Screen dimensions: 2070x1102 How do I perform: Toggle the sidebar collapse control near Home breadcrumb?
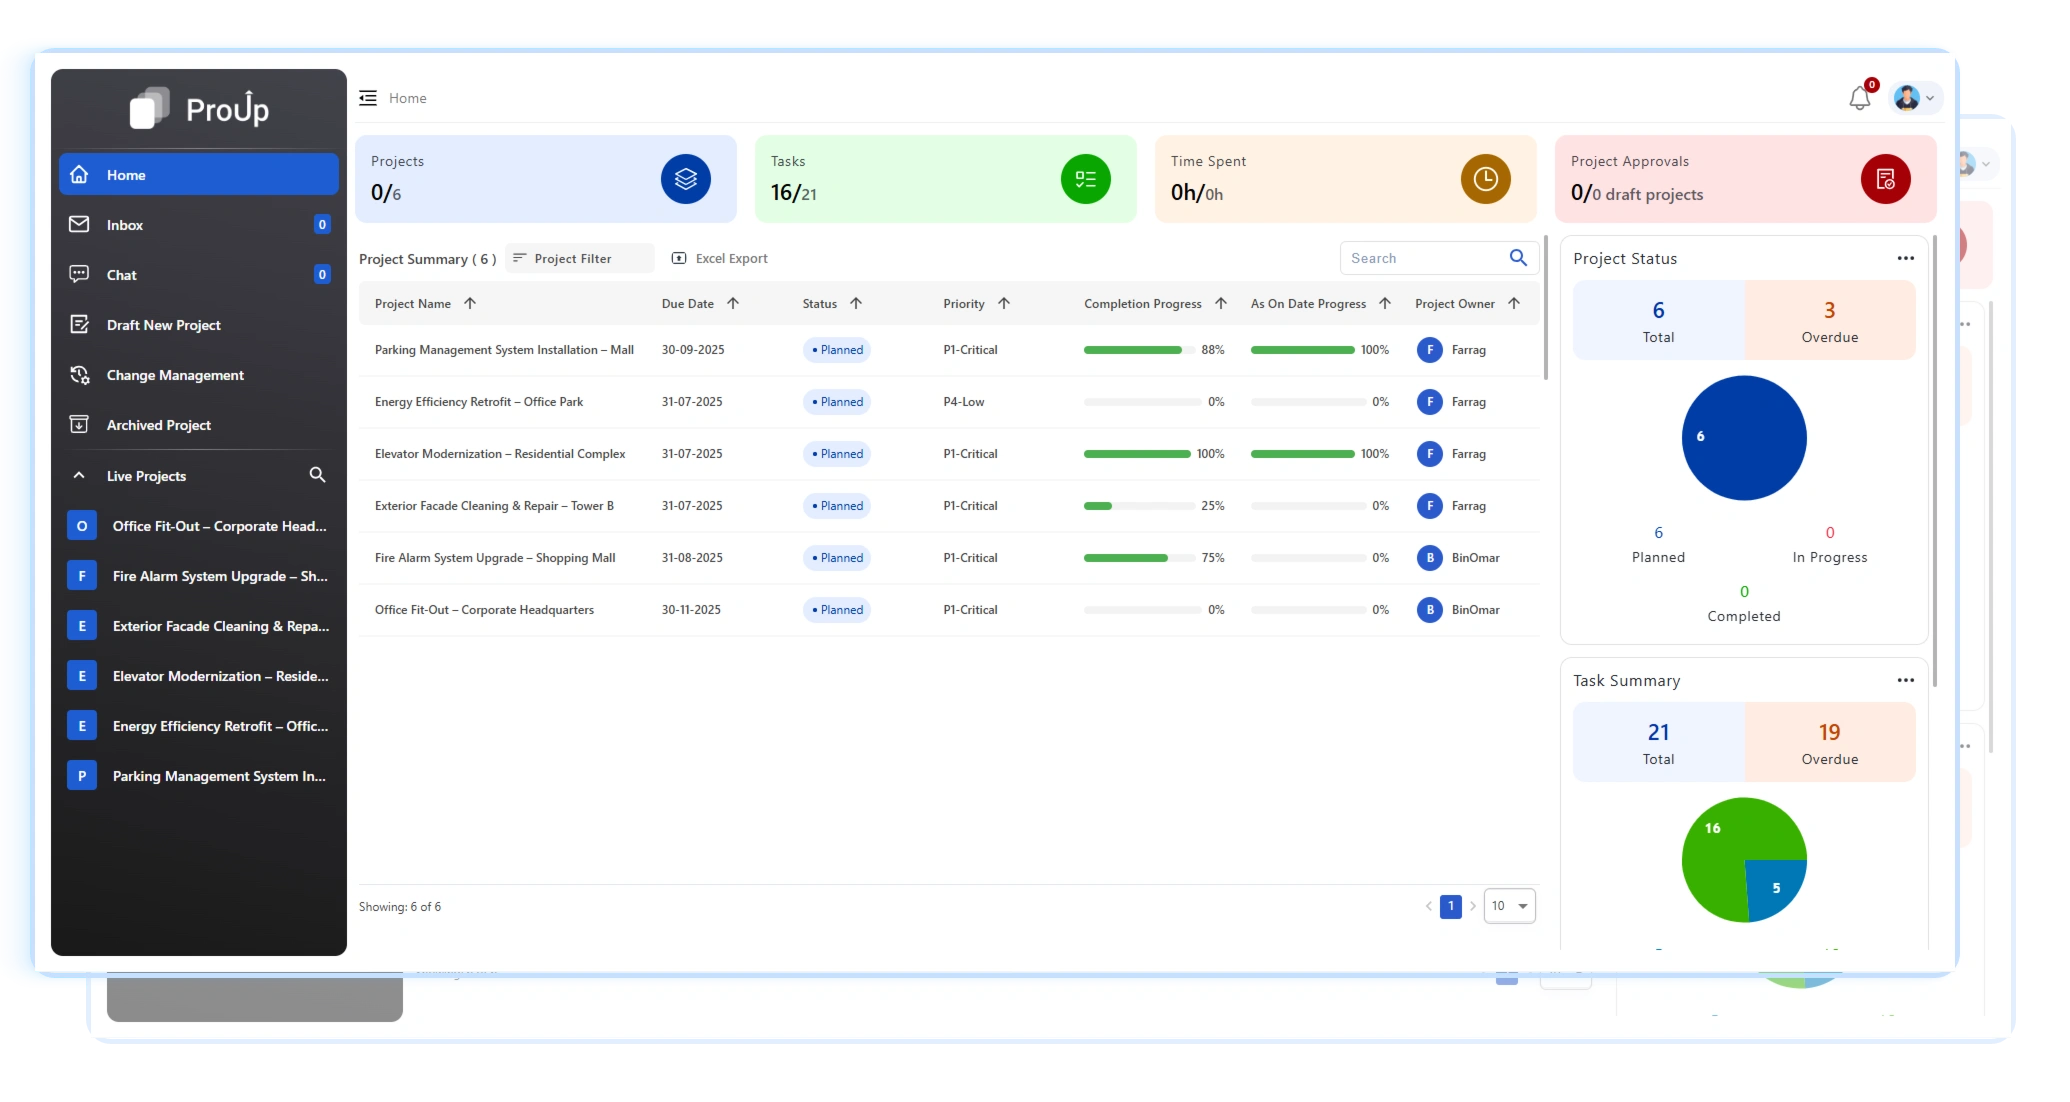(x=367, y=97)
